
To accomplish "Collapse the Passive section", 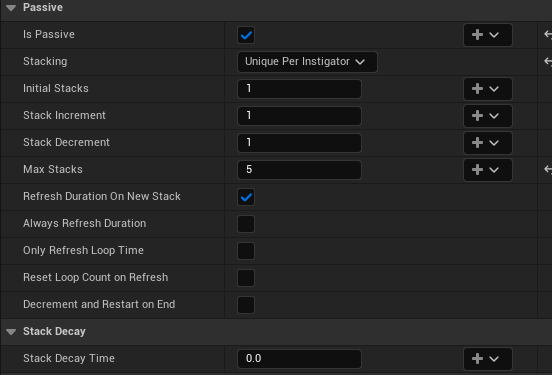I will click(11, 8).
